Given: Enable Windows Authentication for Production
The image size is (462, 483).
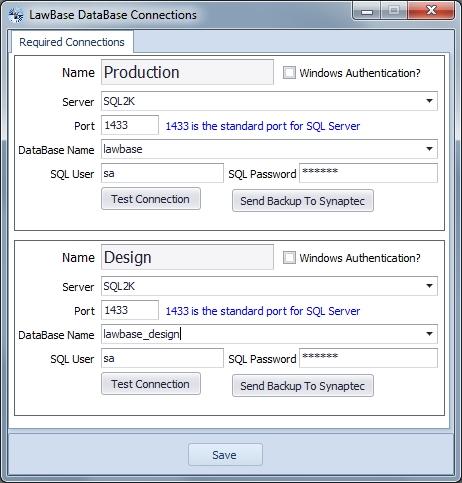Looking at the screenshot, I should [x=289, y=72].
